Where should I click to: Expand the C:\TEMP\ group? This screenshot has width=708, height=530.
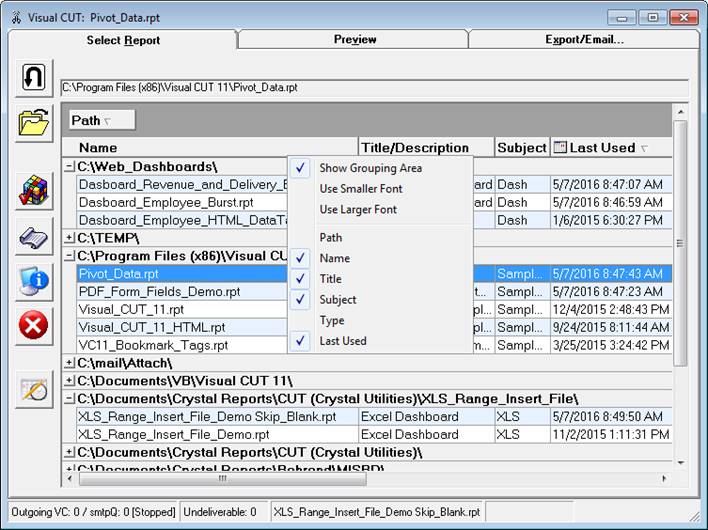point(69,237)
